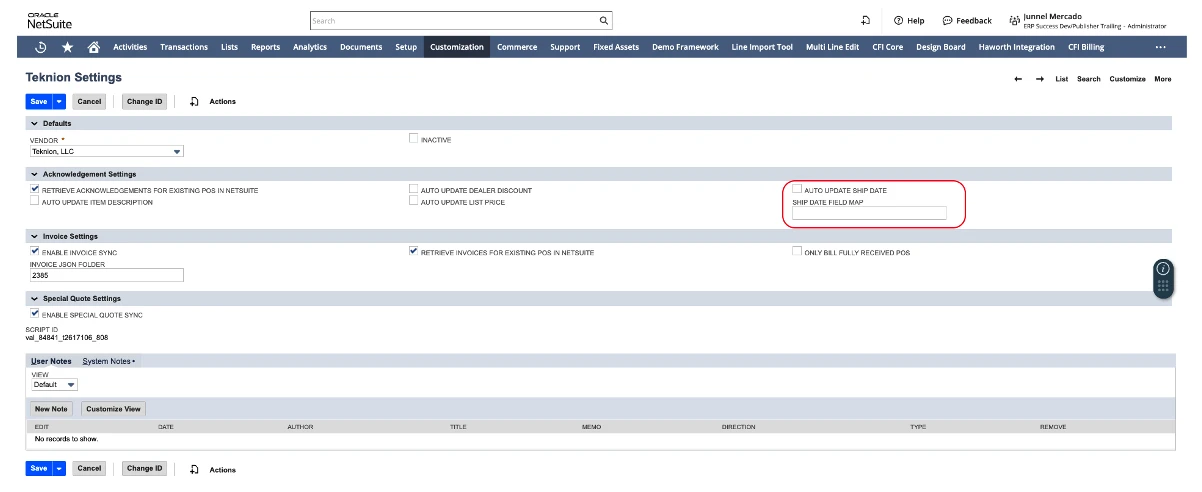Switch to the System Notes tab
Screen dimensions: 1202x492
[x=108, y=360]
